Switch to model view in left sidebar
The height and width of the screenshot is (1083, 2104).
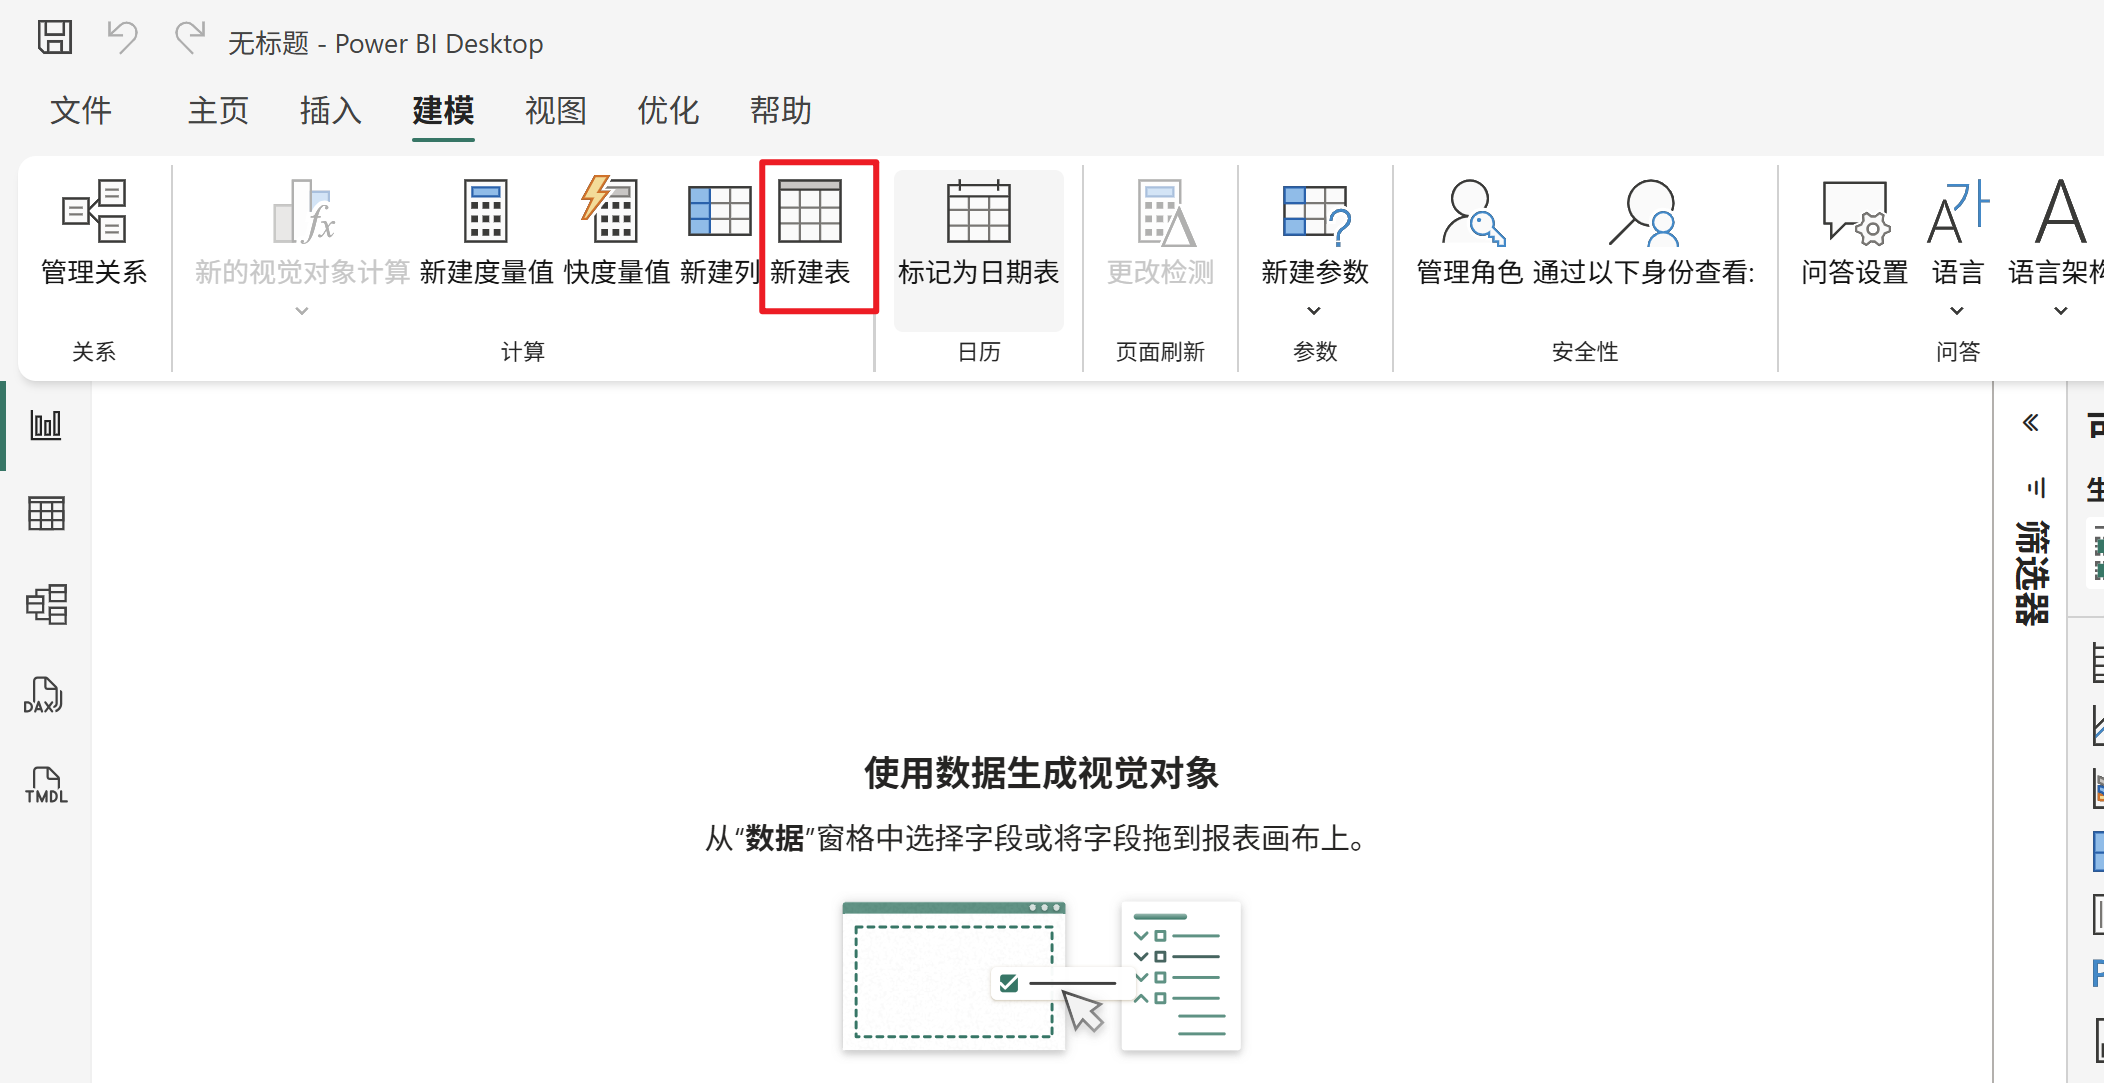tap(46, 604)
